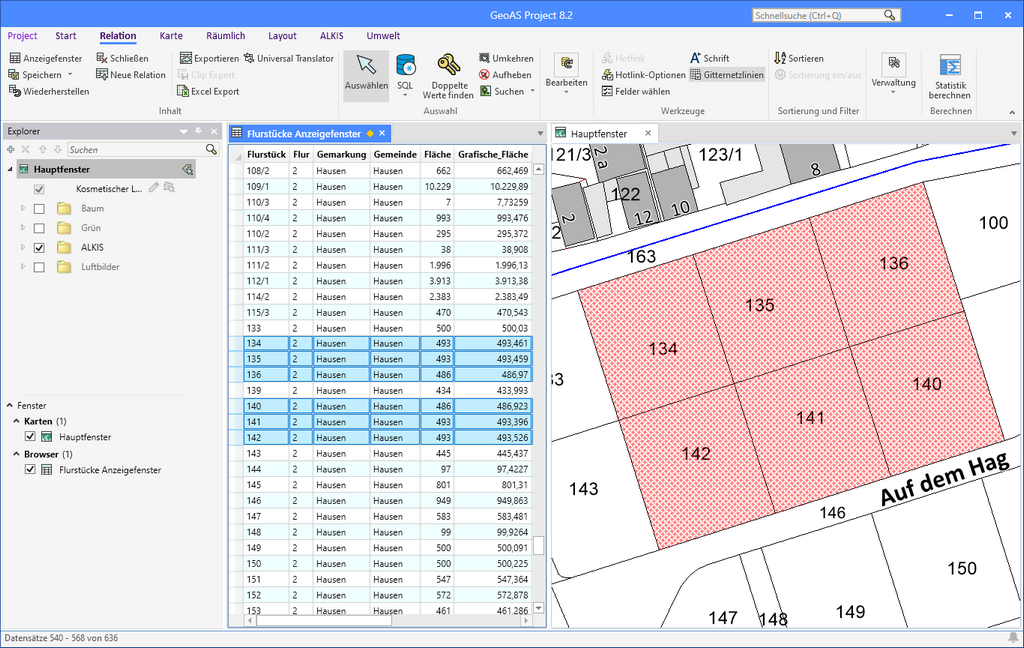Expand the Grün folder
The height and width of the screenshot is (648, 1024).
click(23, 228)
